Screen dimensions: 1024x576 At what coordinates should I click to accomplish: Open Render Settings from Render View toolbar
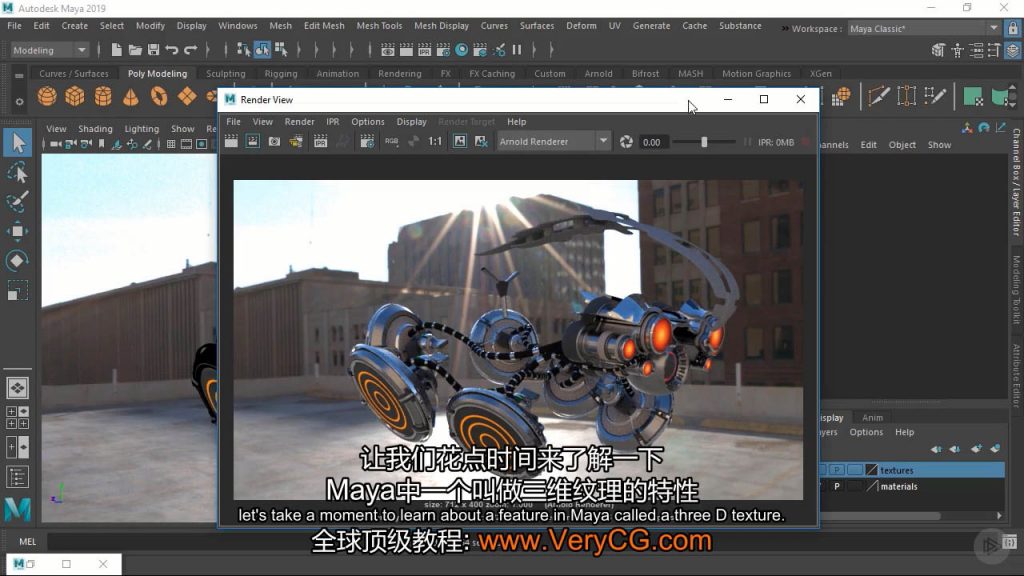[x=367, y=141]
